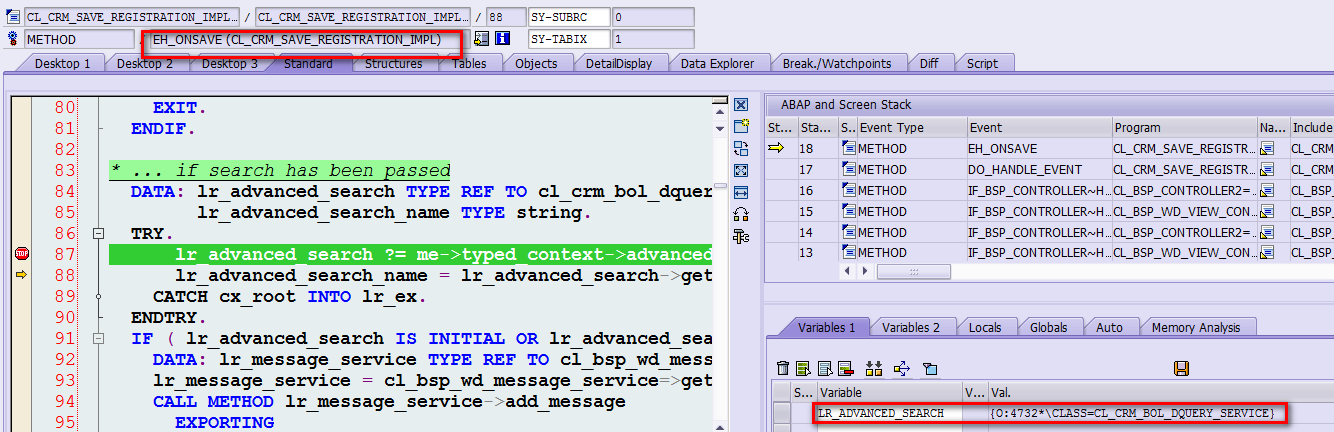The height and width of the screenshot is (432, 1334).
Task: Switch to the Desktop 1 tab
Action: (62, 63)
